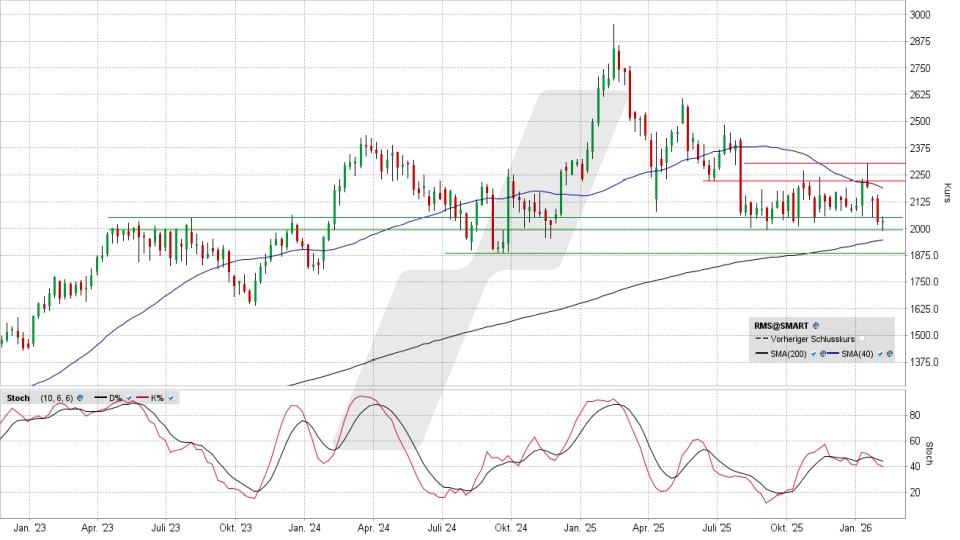Viewport: 960px width, 540px height.
Task: Click the blue SMA(40) legend line sample
Action: click(x=833, y=354)
